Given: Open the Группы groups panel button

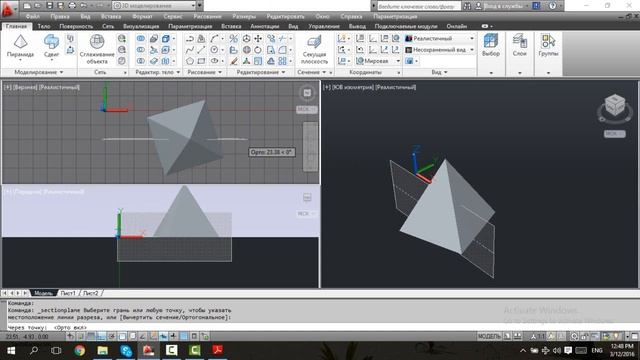Looking at the screenshot, I should [x=548, y=46].
